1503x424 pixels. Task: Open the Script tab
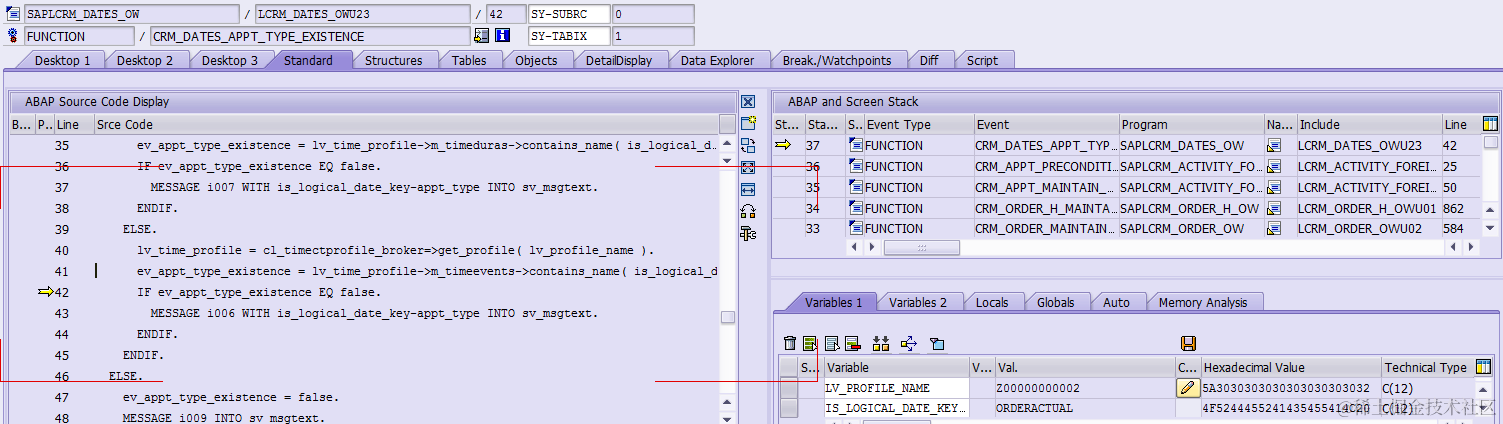(x=982, y=60)
